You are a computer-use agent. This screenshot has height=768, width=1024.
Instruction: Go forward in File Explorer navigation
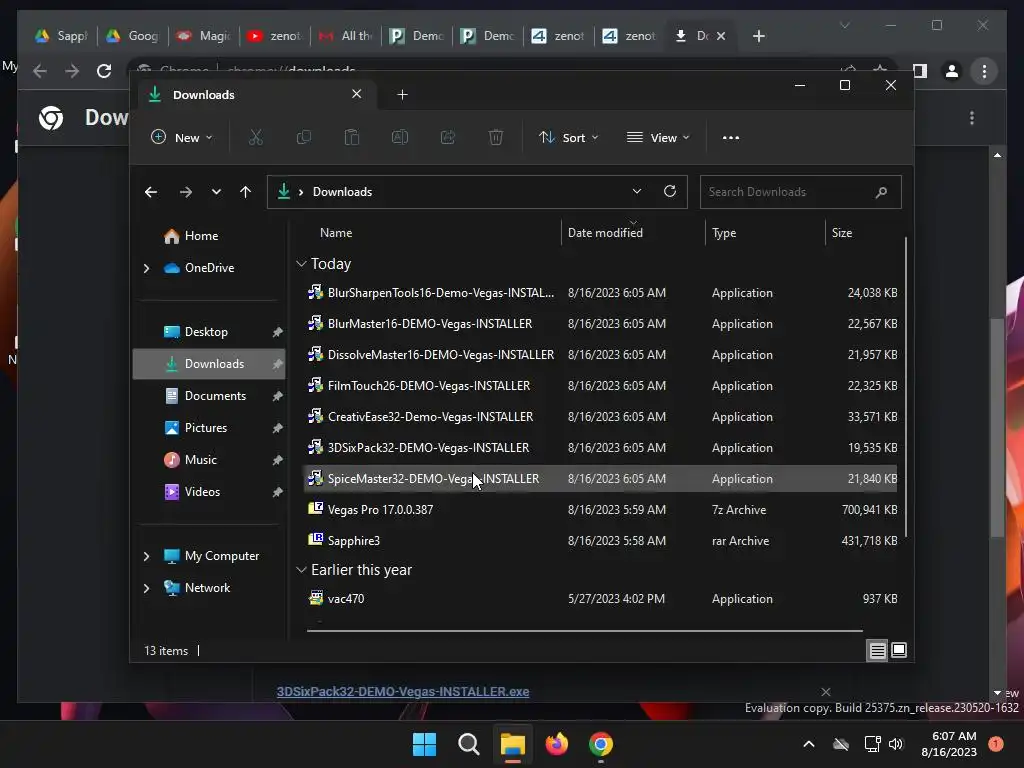pyautogui.click(x=185, y=192)
